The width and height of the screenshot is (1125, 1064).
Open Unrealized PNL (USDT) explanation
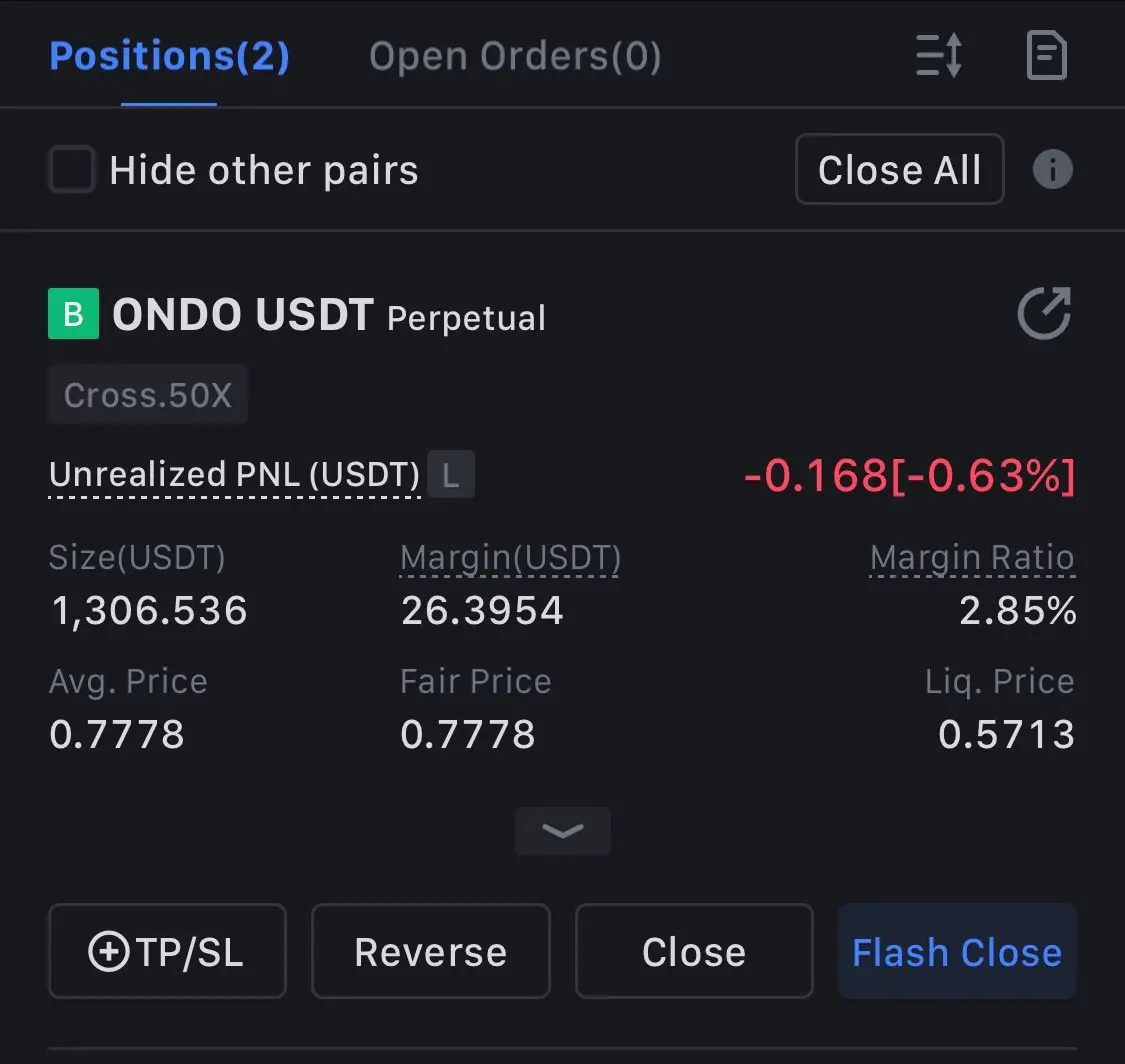235,475
